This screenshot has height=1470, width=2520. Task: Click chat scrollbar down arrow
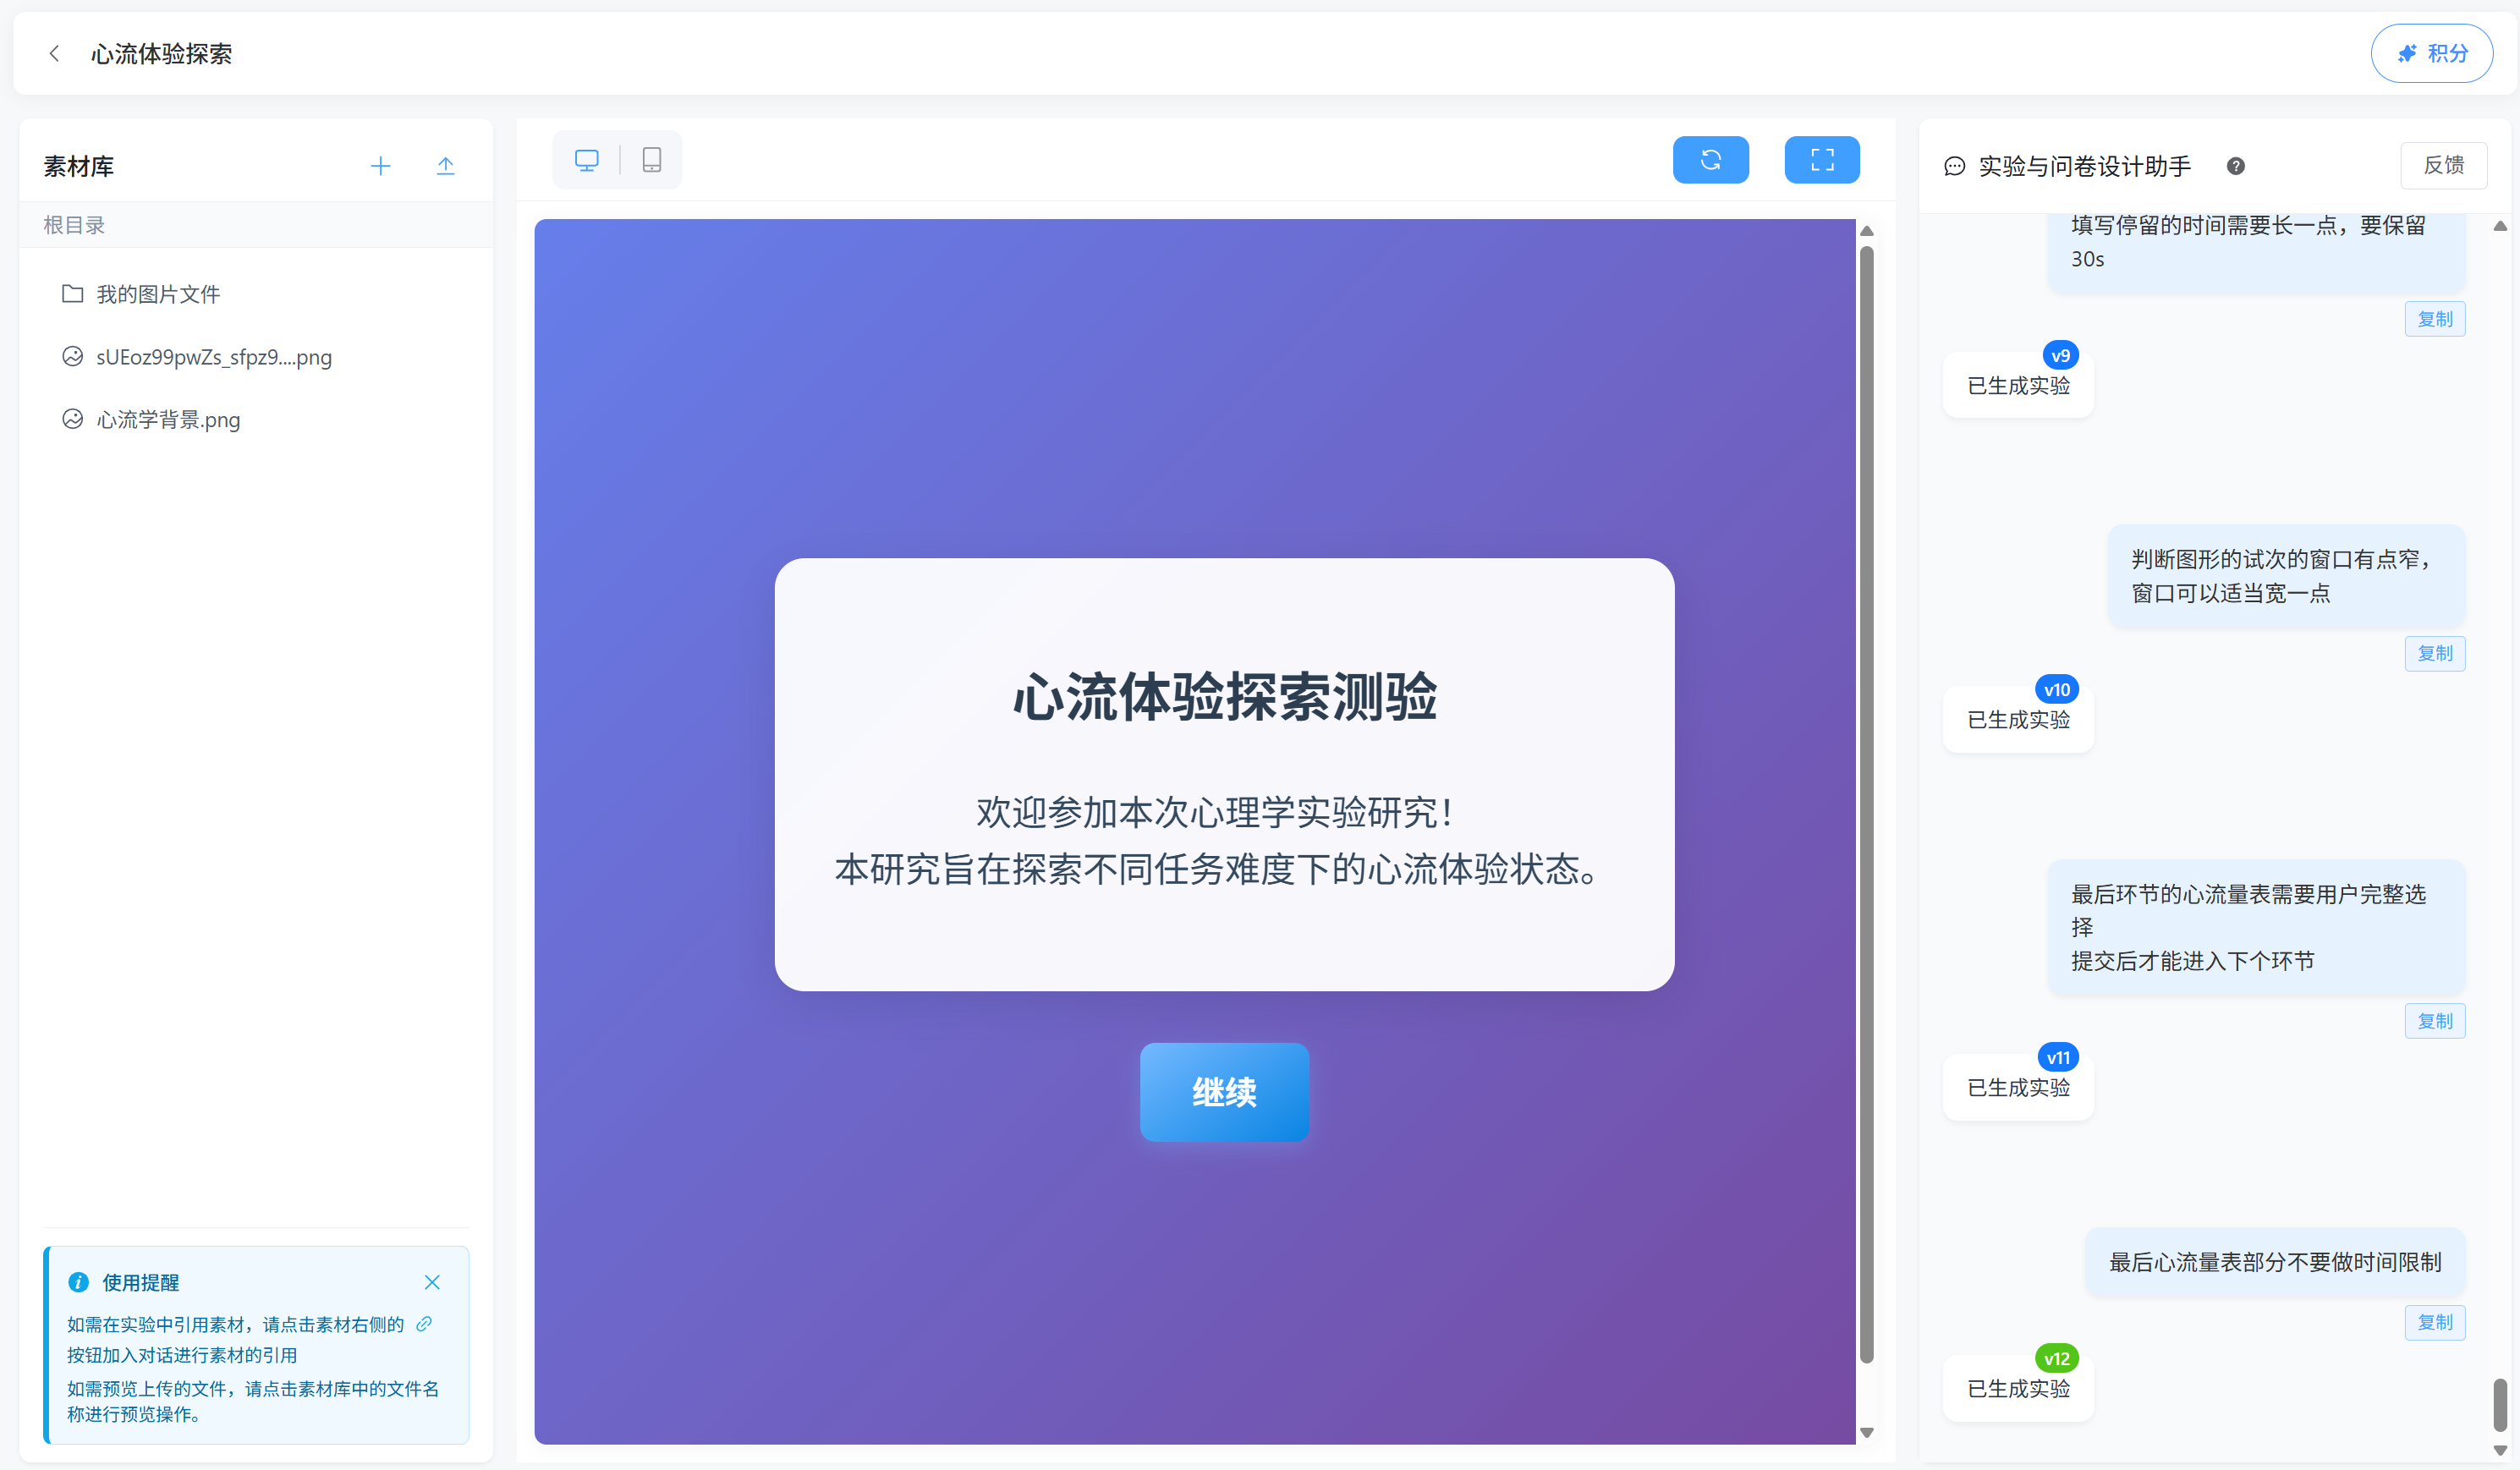(2499, 1450)
